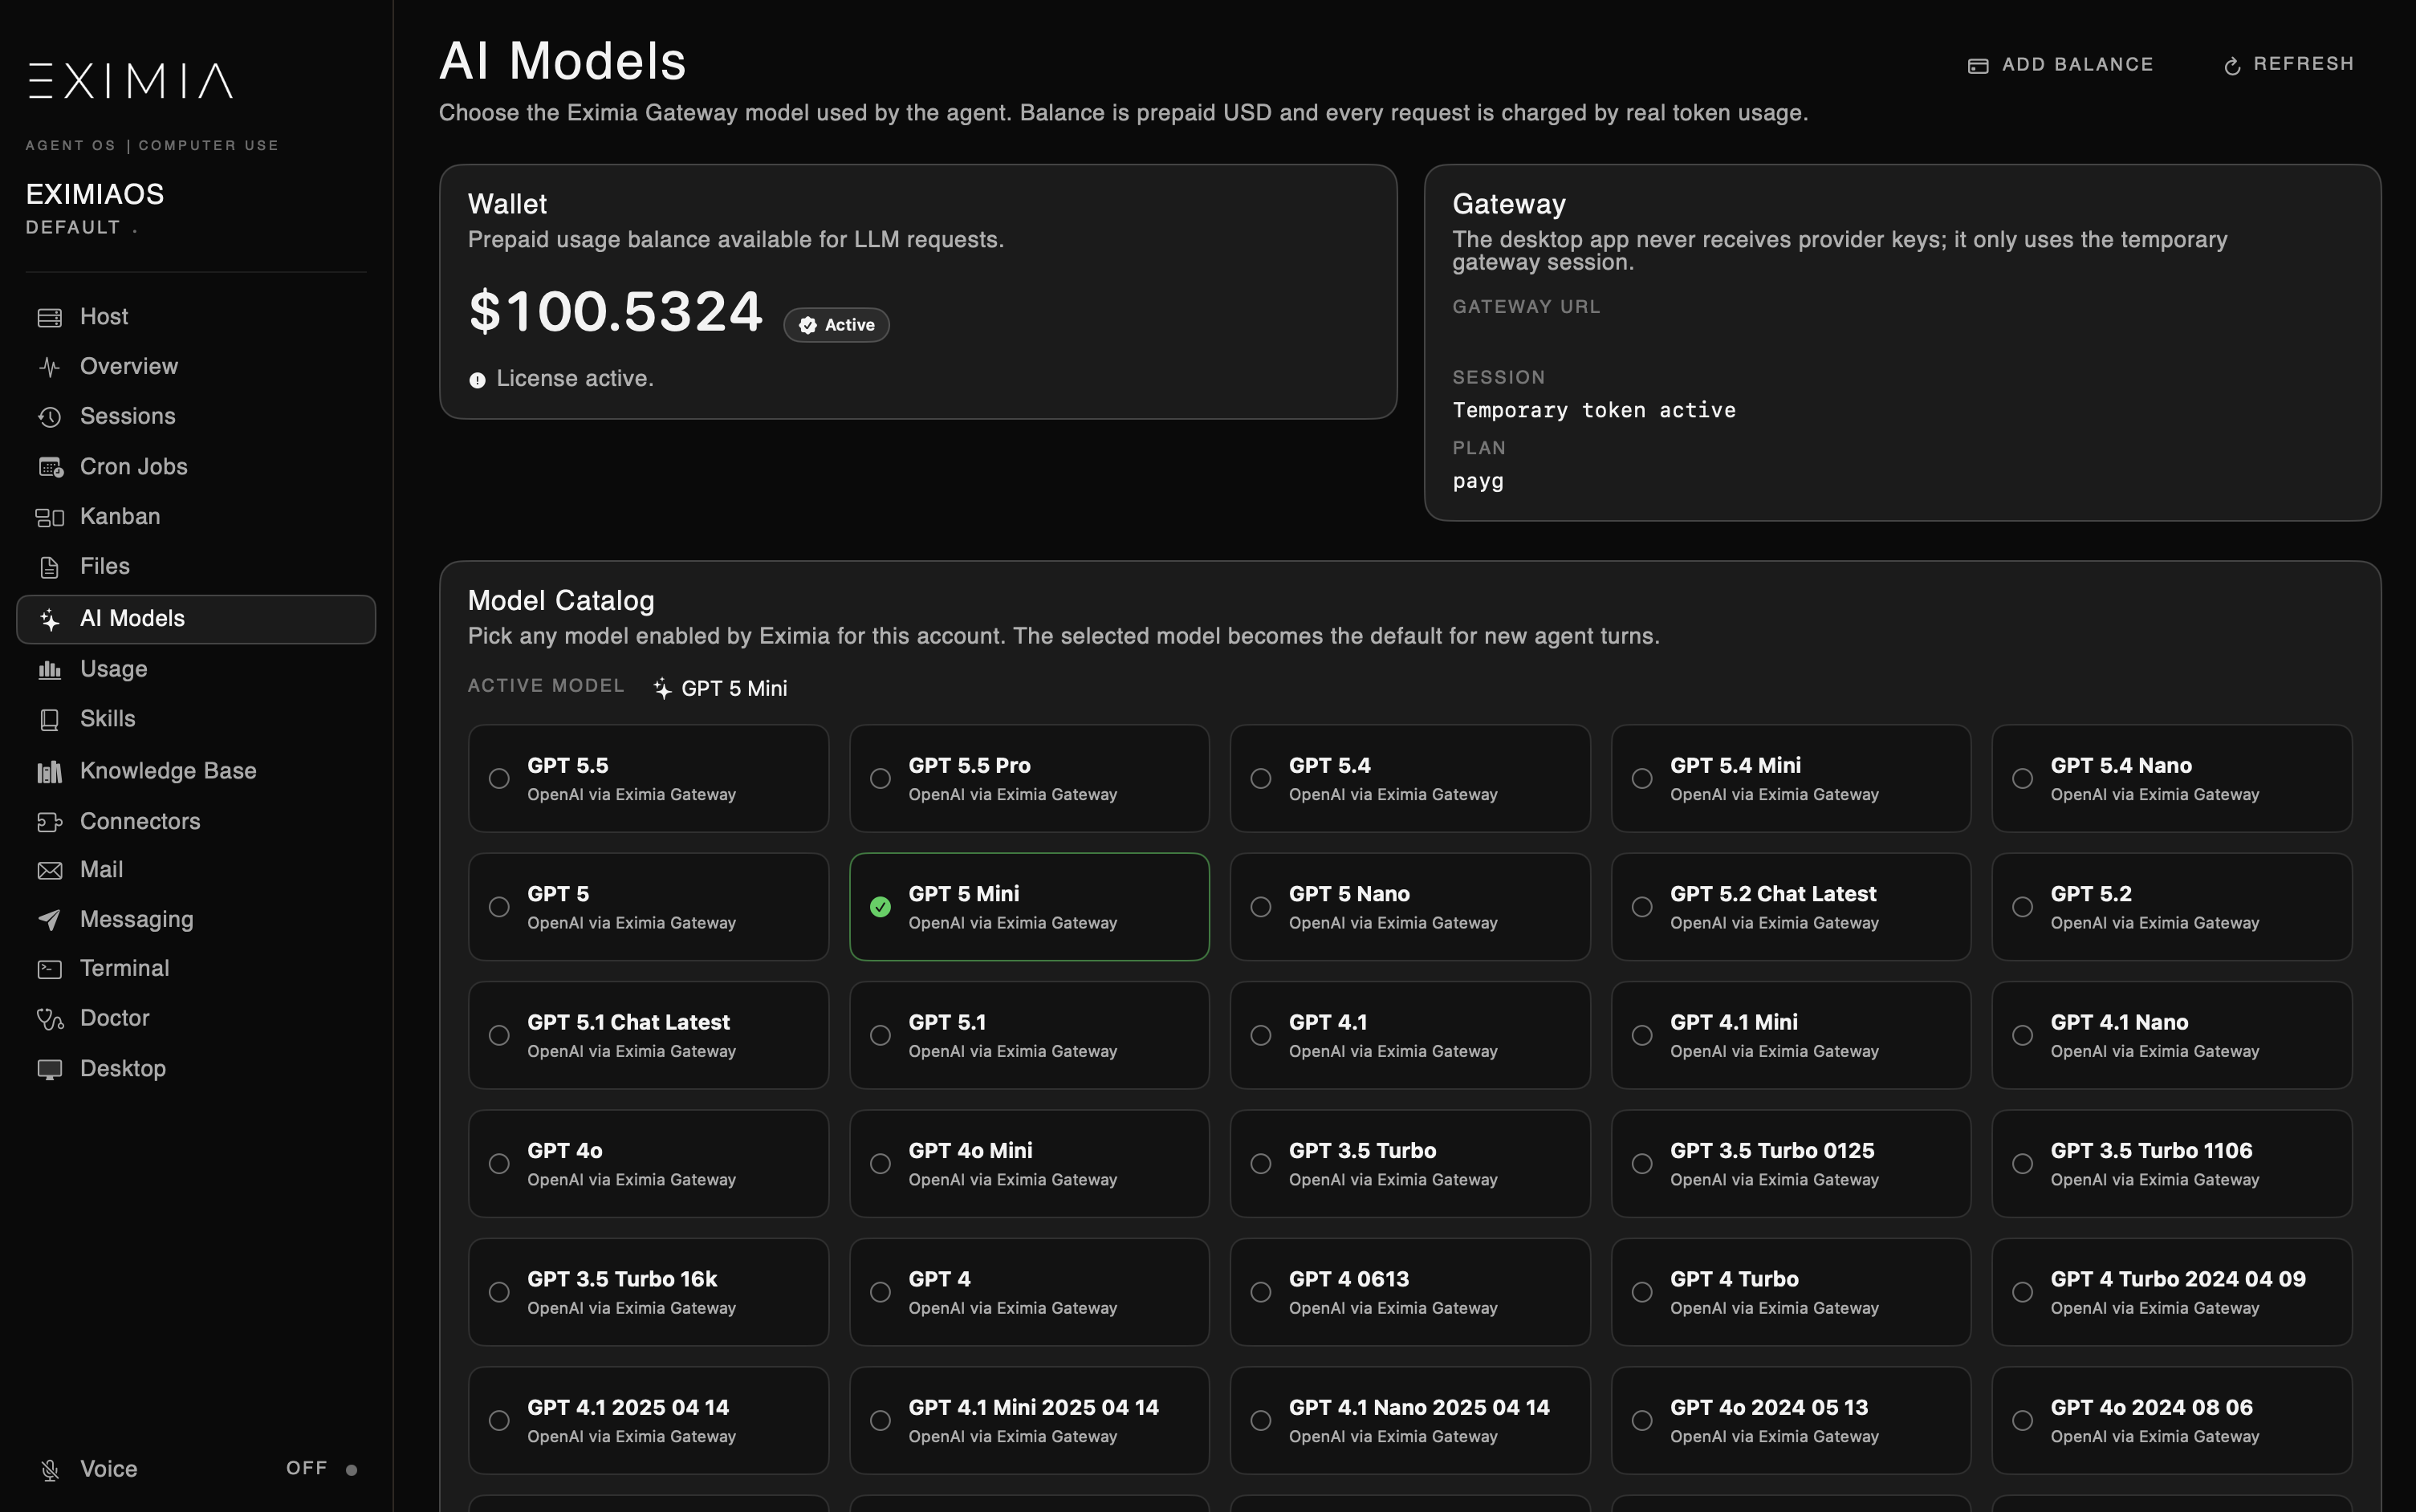Click the Desktop monitor icon

49,1070
